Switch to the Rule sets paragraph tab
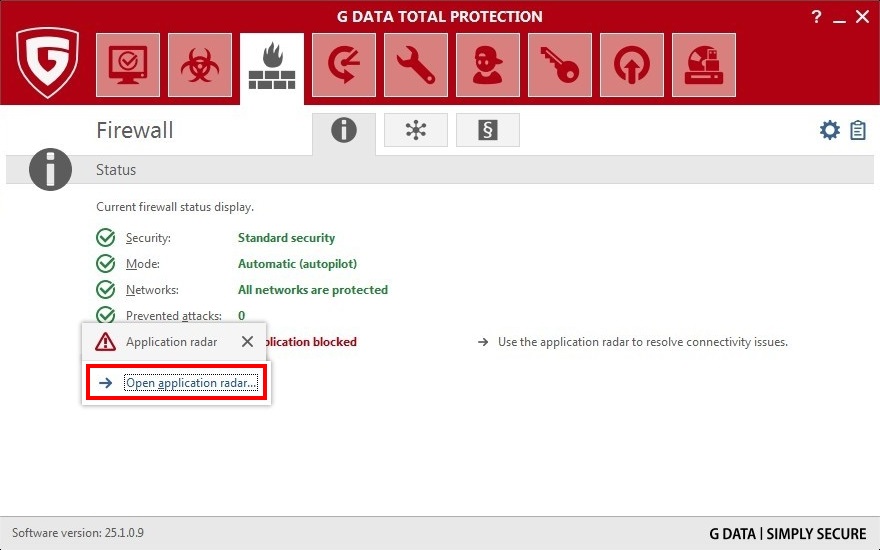Viewport: 880px width, 550px height. pyautogui.click(x=488, y=130)
